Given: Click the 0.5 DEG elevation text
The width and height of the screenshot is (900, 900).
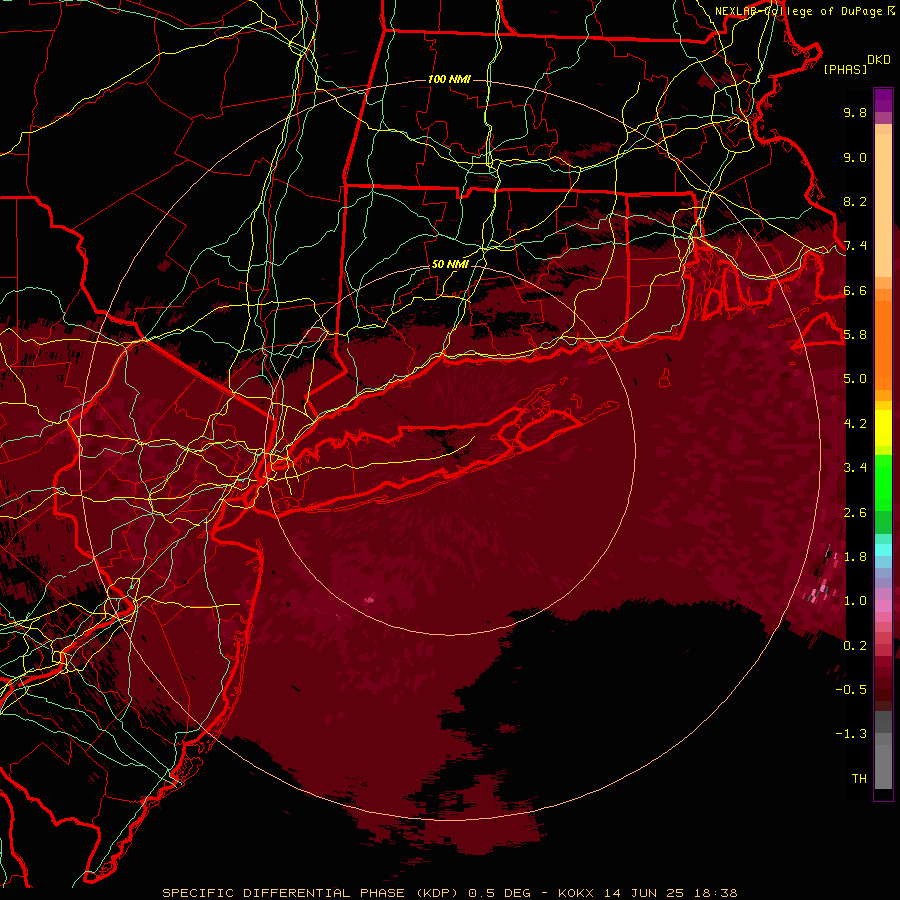Looking at the screenshot, I should 499,893.
